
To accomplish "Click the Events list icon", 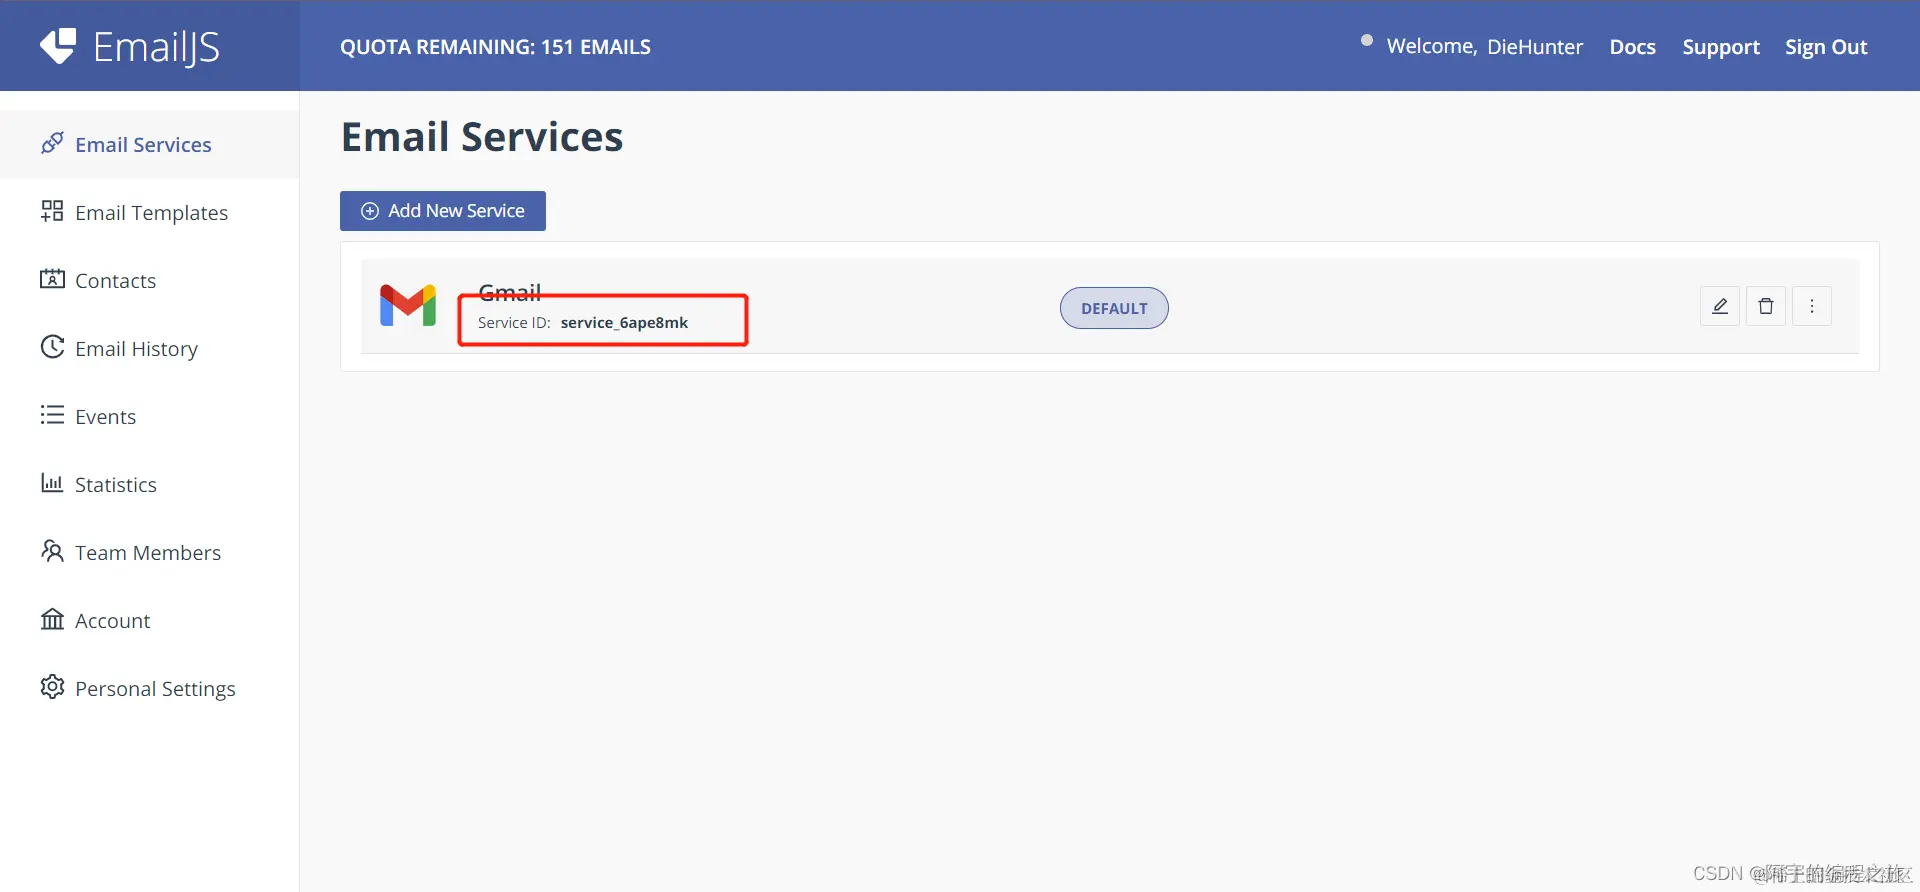I will pyautogui.click(x=52, y=415).
